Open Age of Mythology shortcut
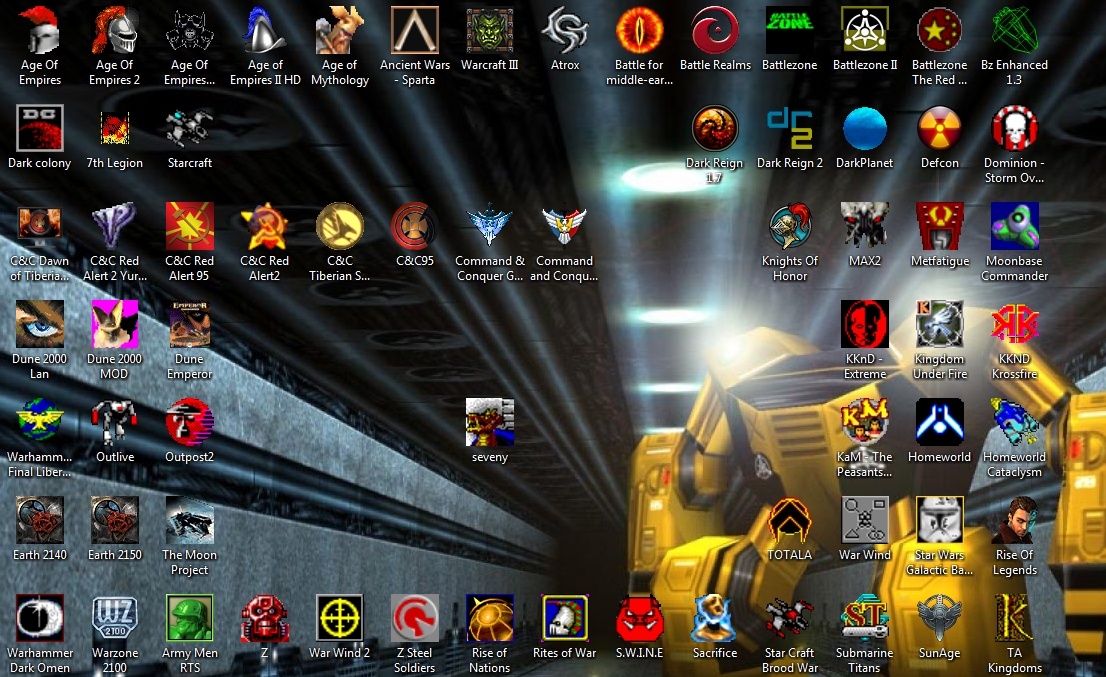This screenshot has width=1106, height=677. [x=339, y=31]
